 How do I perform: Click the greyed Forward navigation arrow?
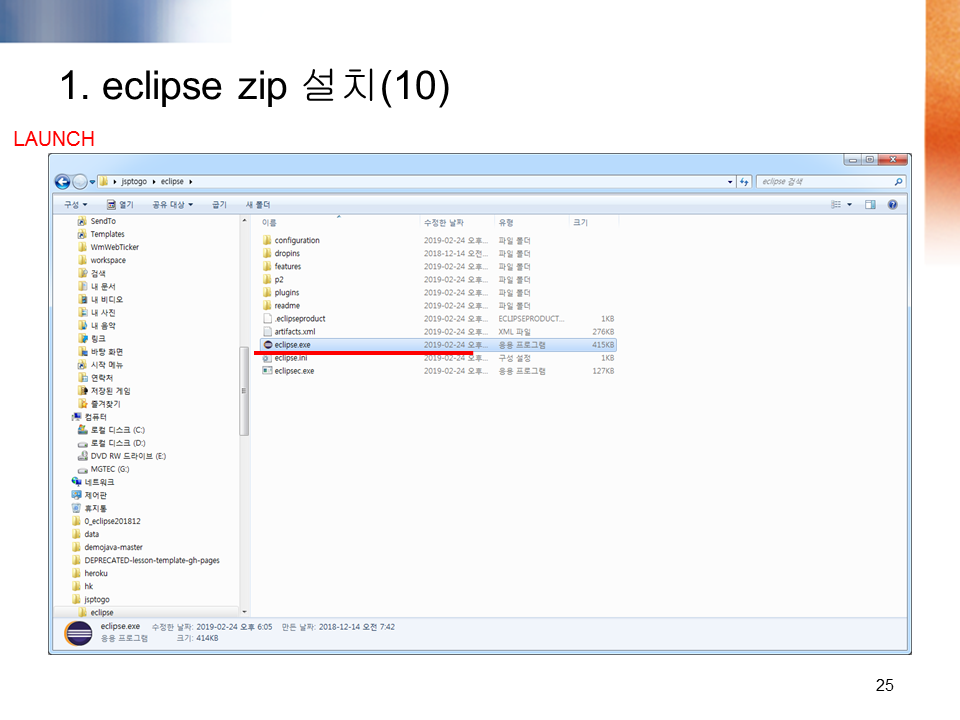80,182
